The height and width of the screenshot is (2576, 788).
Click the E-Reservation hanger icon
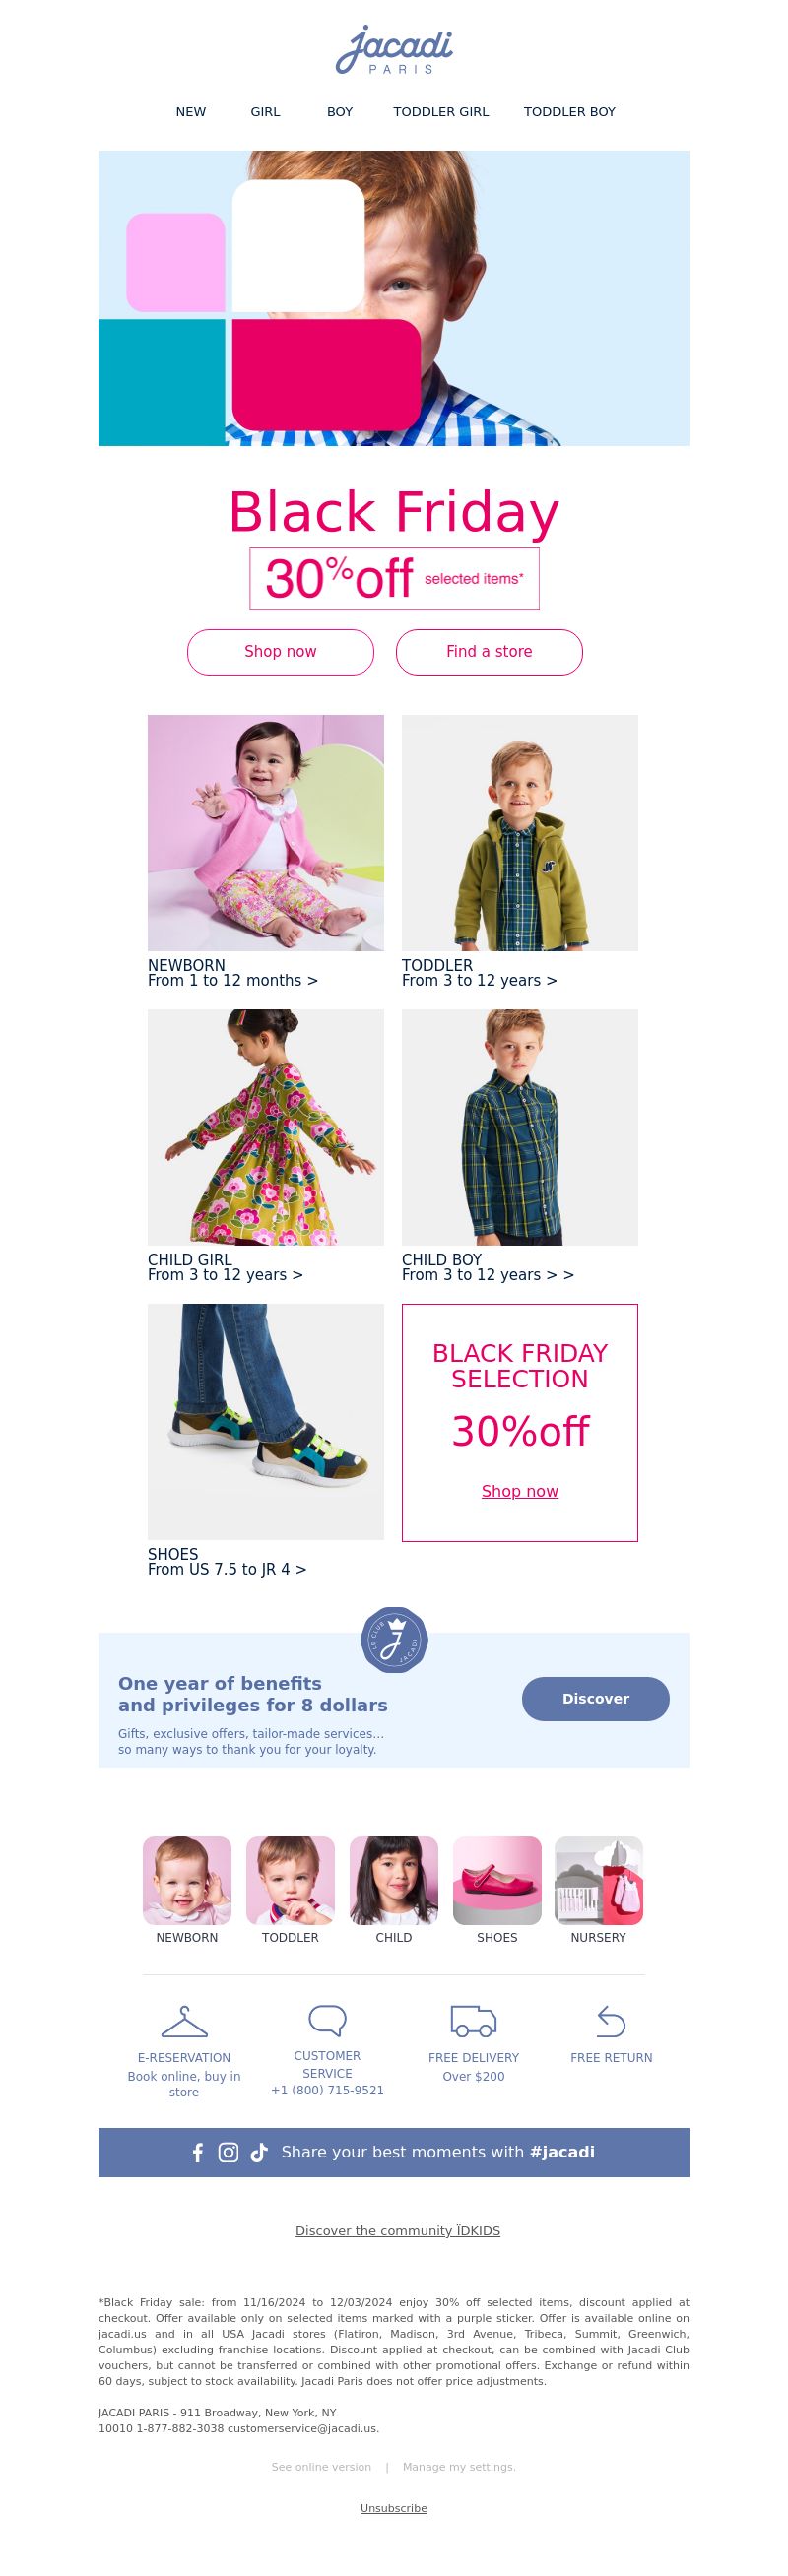(184, 2022)
